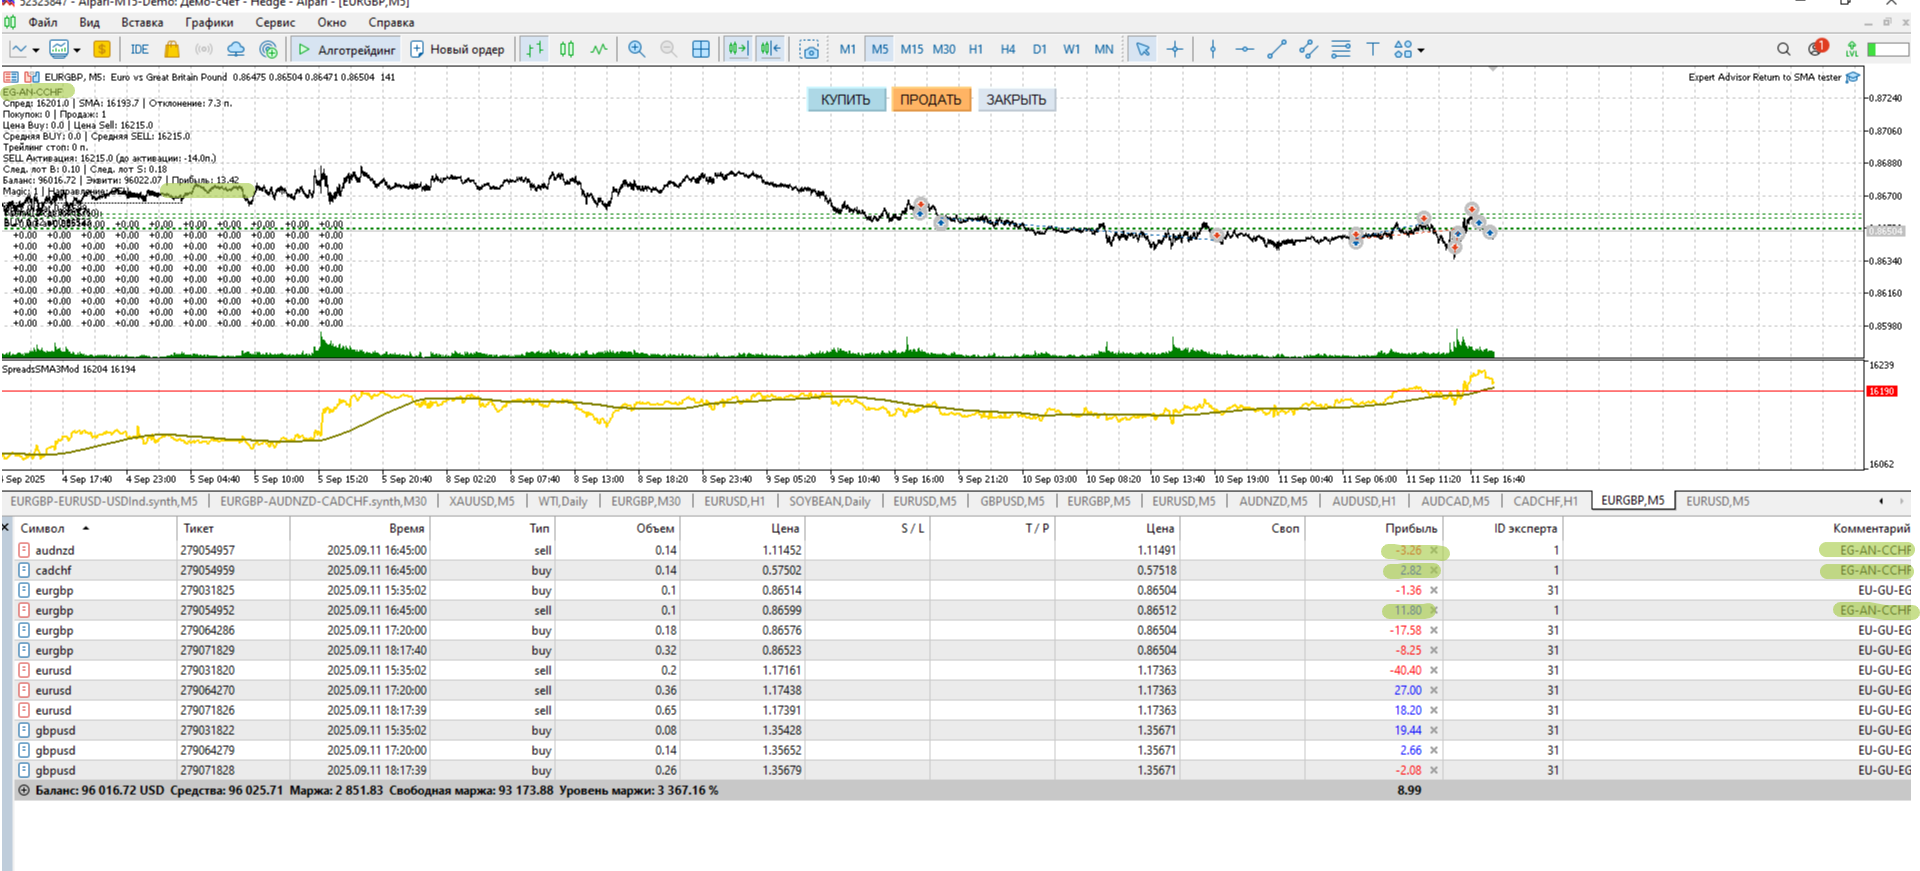This screenshot has width=1920, height=871.
Task: Switch chart to candlesticks display
Action: click(x=567, y=49)
